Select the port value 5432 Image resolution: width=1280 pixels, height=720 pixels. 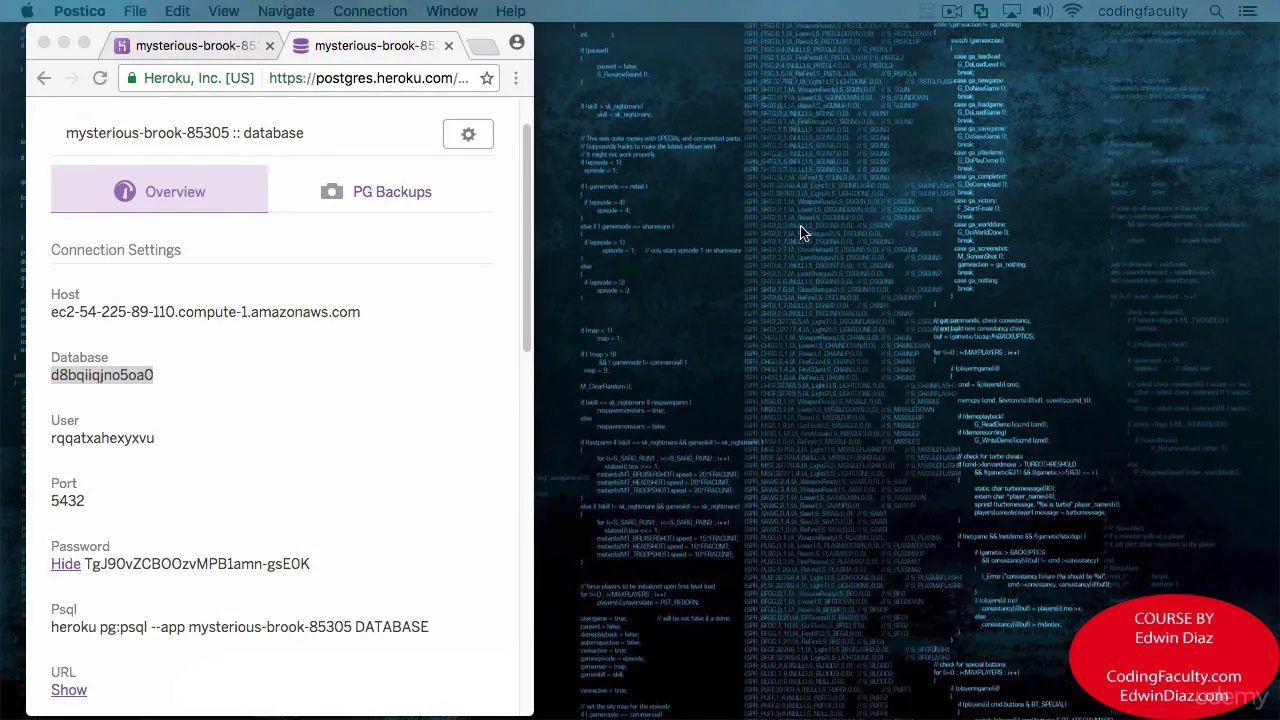(x=68, y=501)
